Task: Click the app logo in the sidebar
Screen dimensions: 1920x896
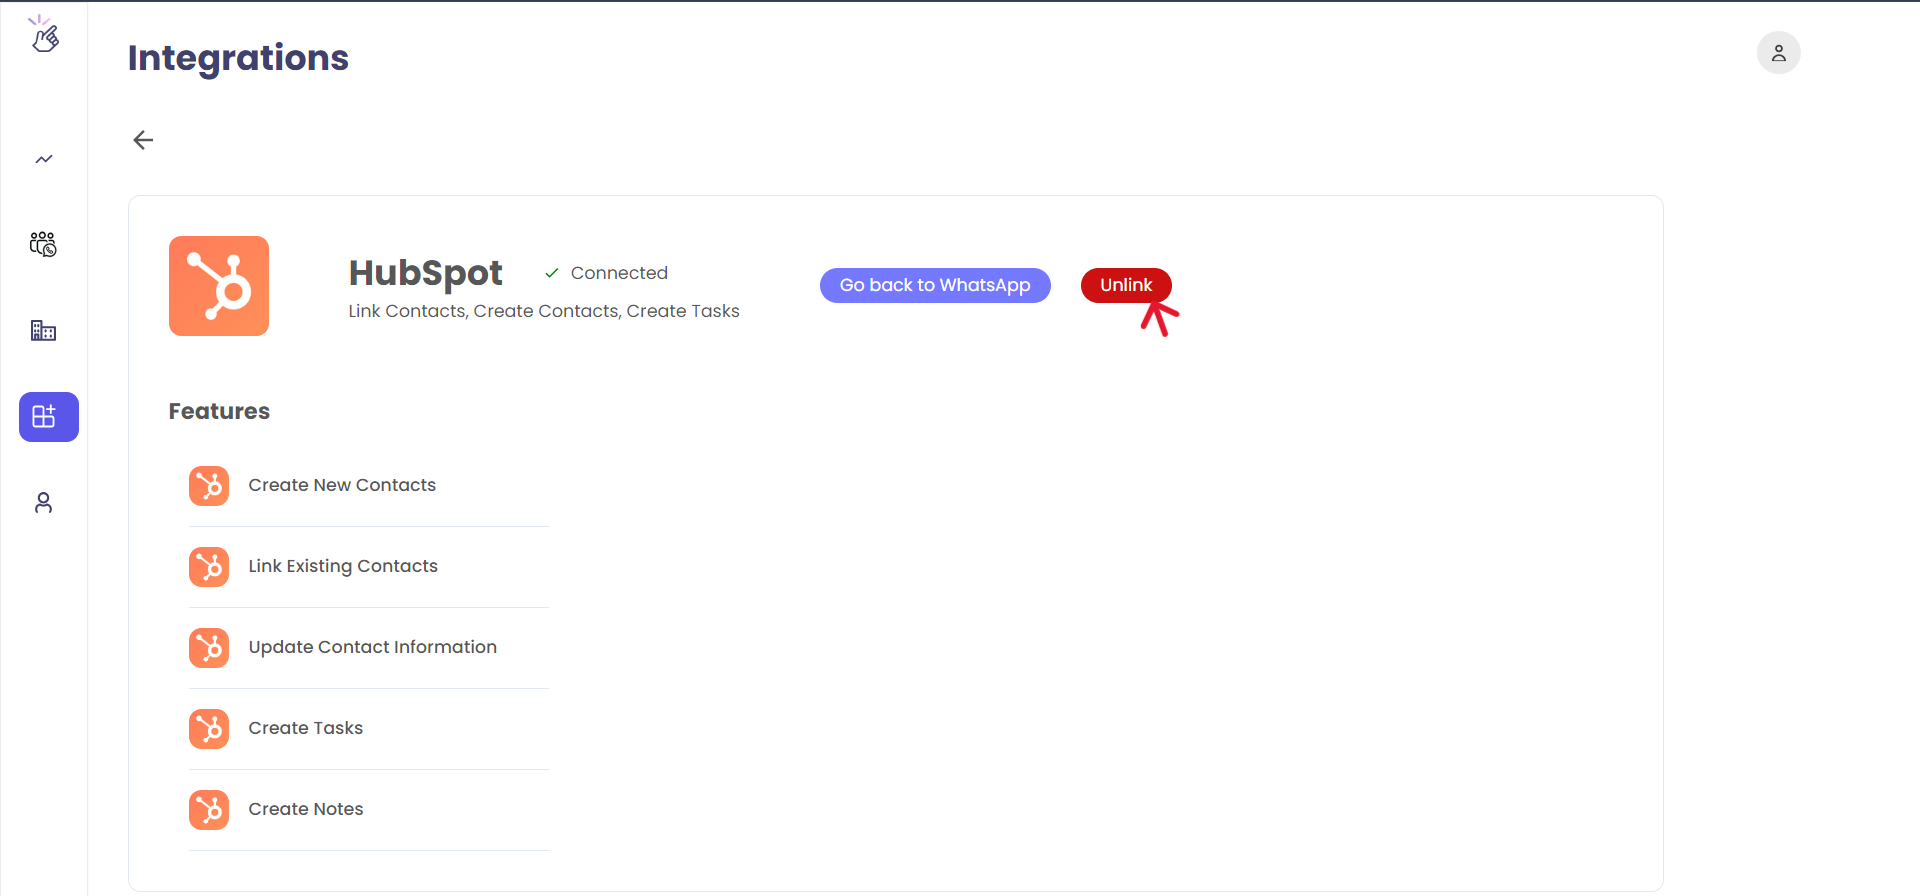Action: coord(44,34)
